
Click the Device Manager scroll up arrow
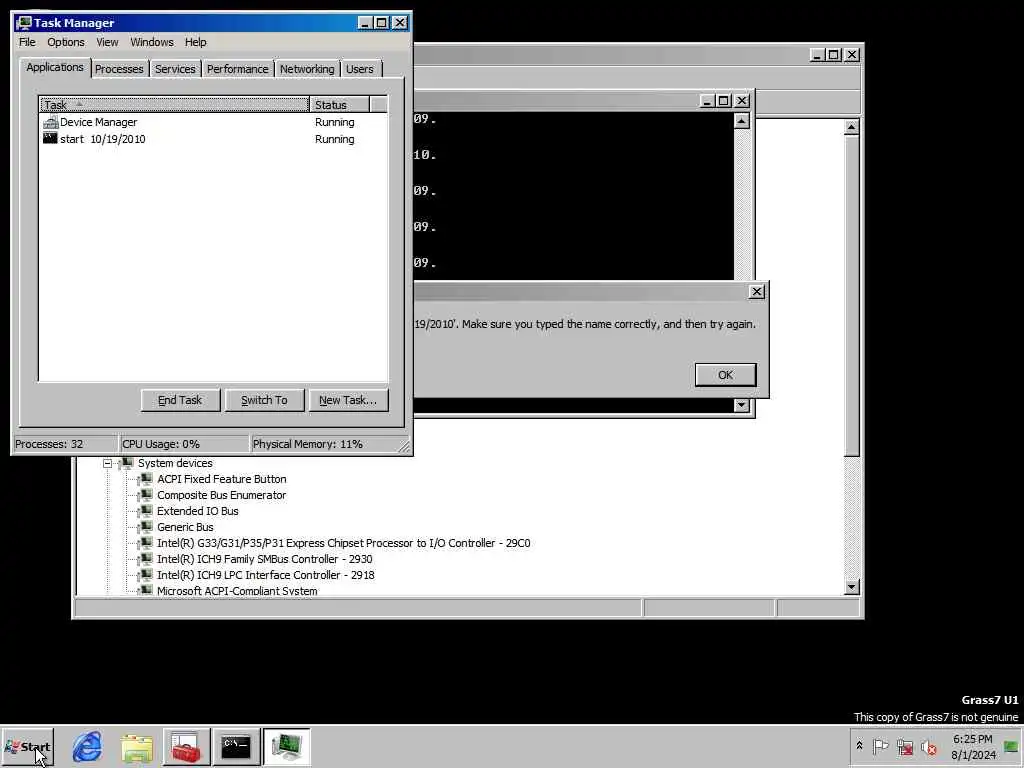pos(851,127)
